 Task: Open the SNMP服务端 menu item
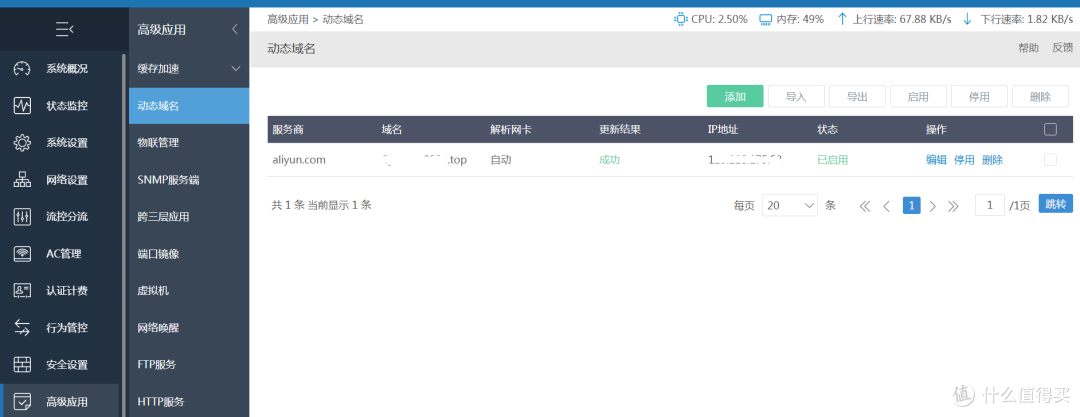[x=168, y=180]
